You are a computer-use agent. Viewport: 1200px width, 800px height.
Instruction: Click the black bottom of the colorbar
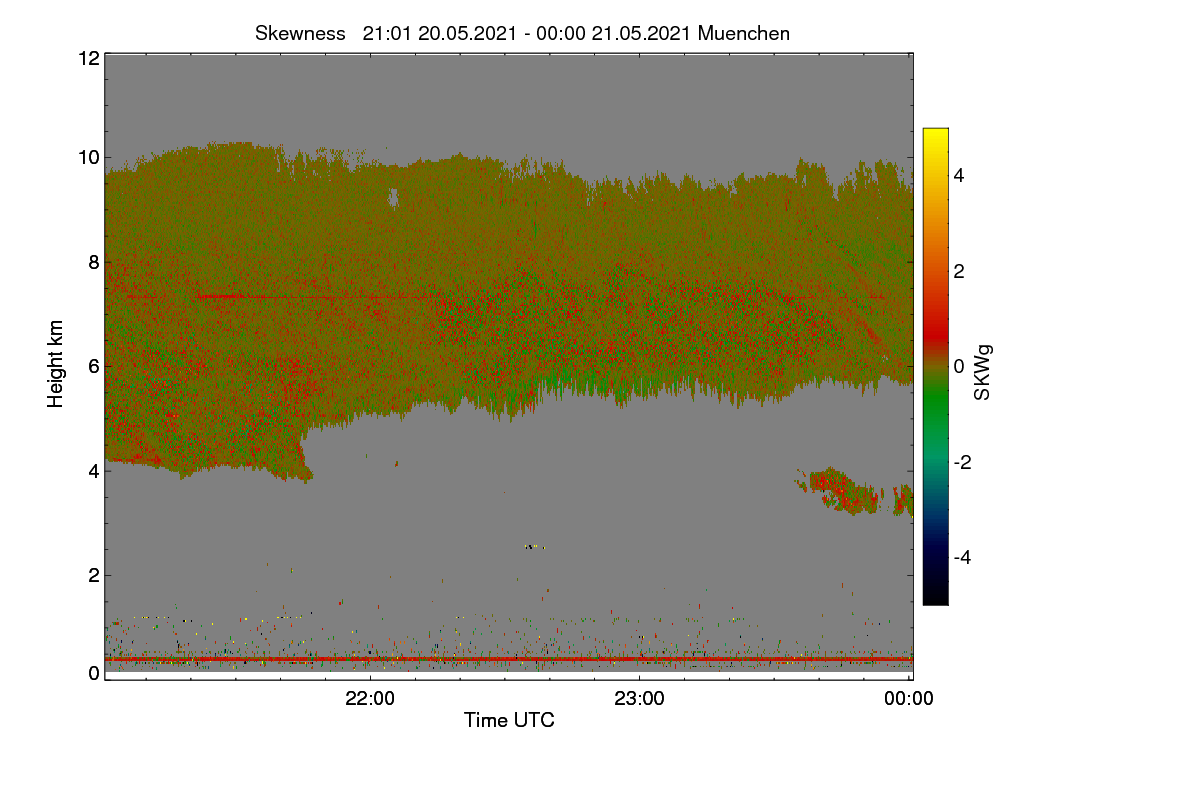click(x=935, y=597)
